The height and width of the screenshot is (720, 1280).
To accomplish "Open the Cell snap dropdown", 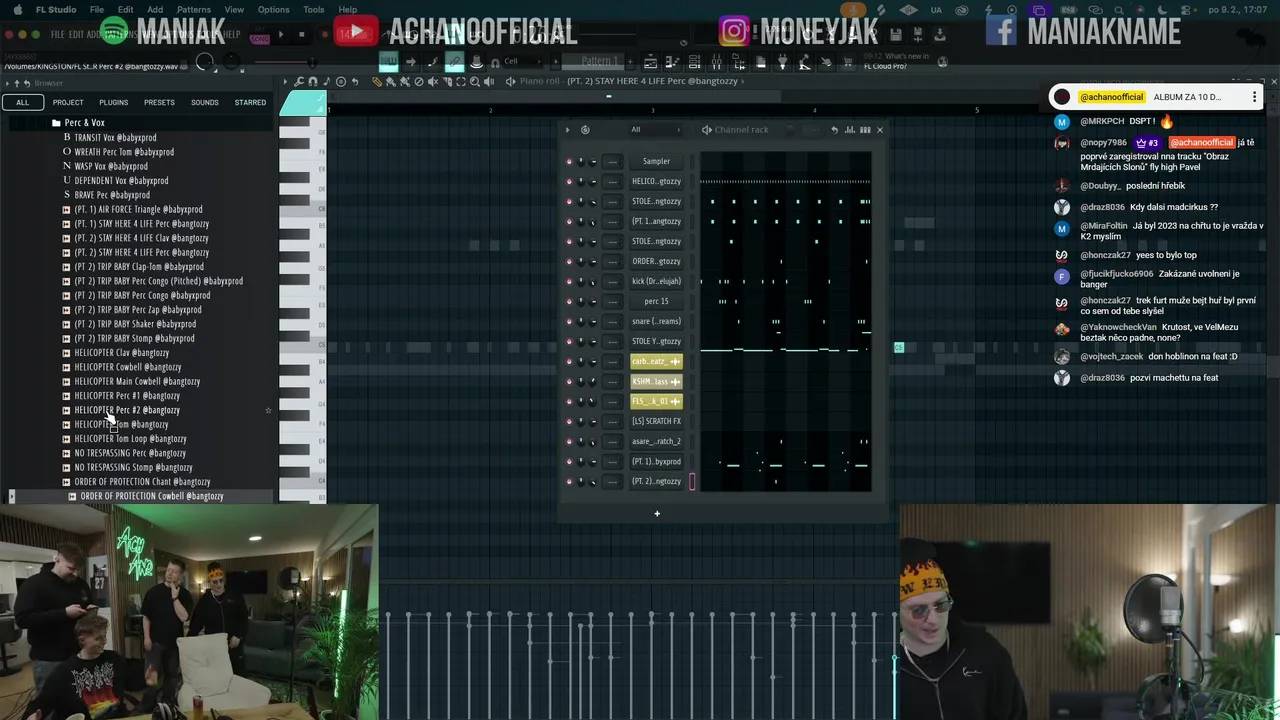I will [x=526, y=61].
